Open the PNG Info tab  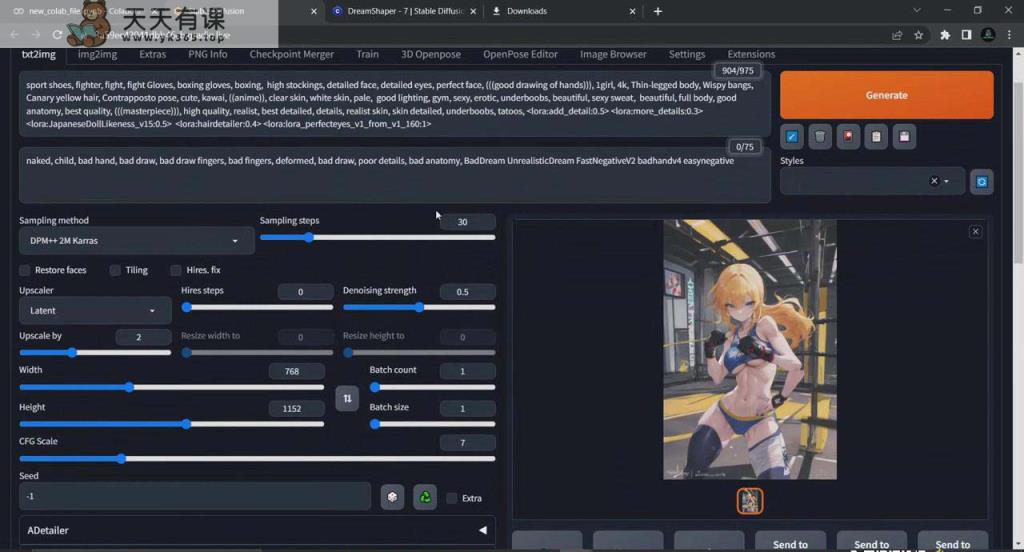[208, 54]
